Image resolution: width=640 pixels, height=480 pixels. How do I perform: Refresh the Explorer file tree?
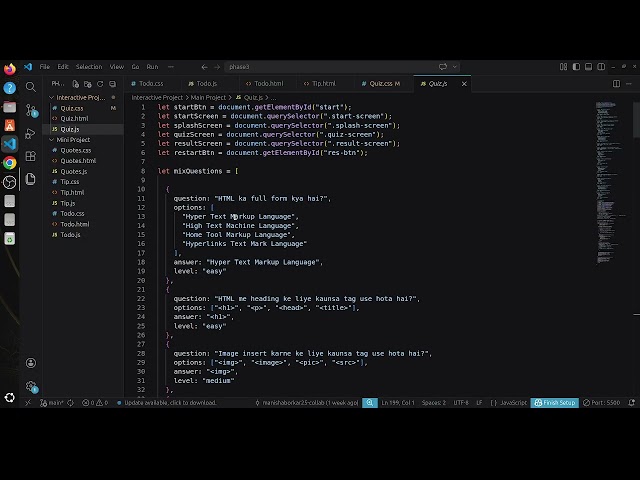(x=100, y=84)
